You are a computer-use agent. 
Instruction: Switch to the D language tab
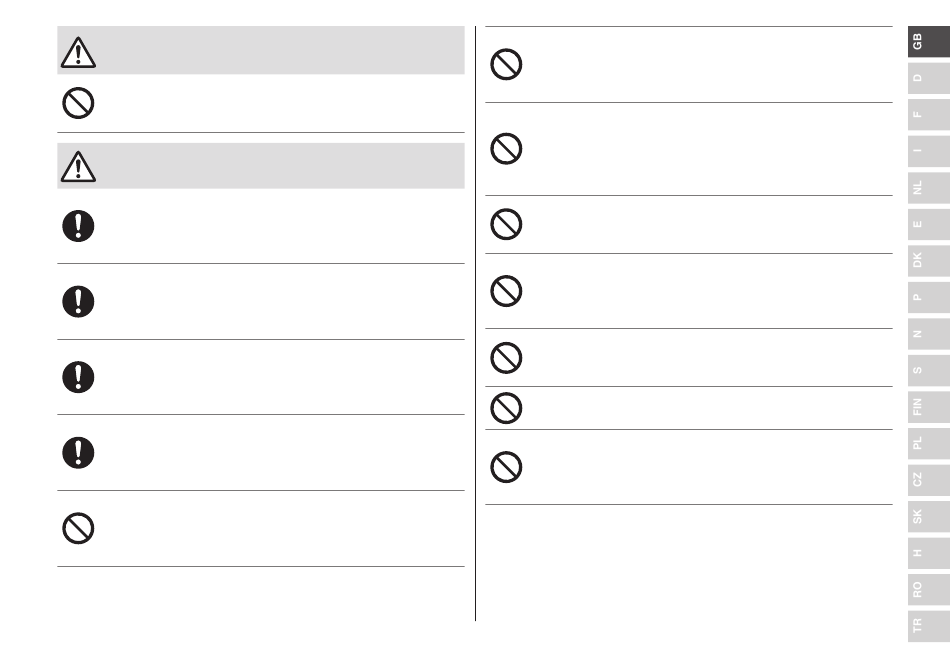point(929,78)
